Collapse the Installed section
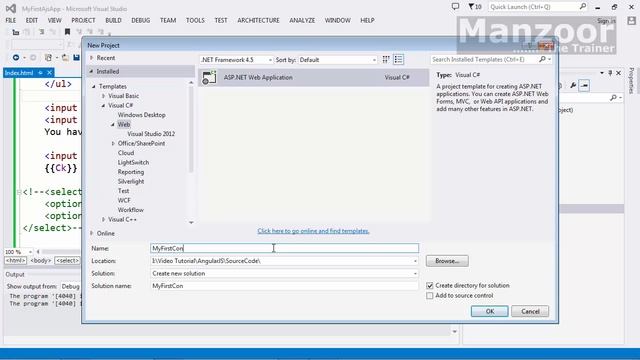The width and height of the screenshot is (640, 360). coord(91,71)
